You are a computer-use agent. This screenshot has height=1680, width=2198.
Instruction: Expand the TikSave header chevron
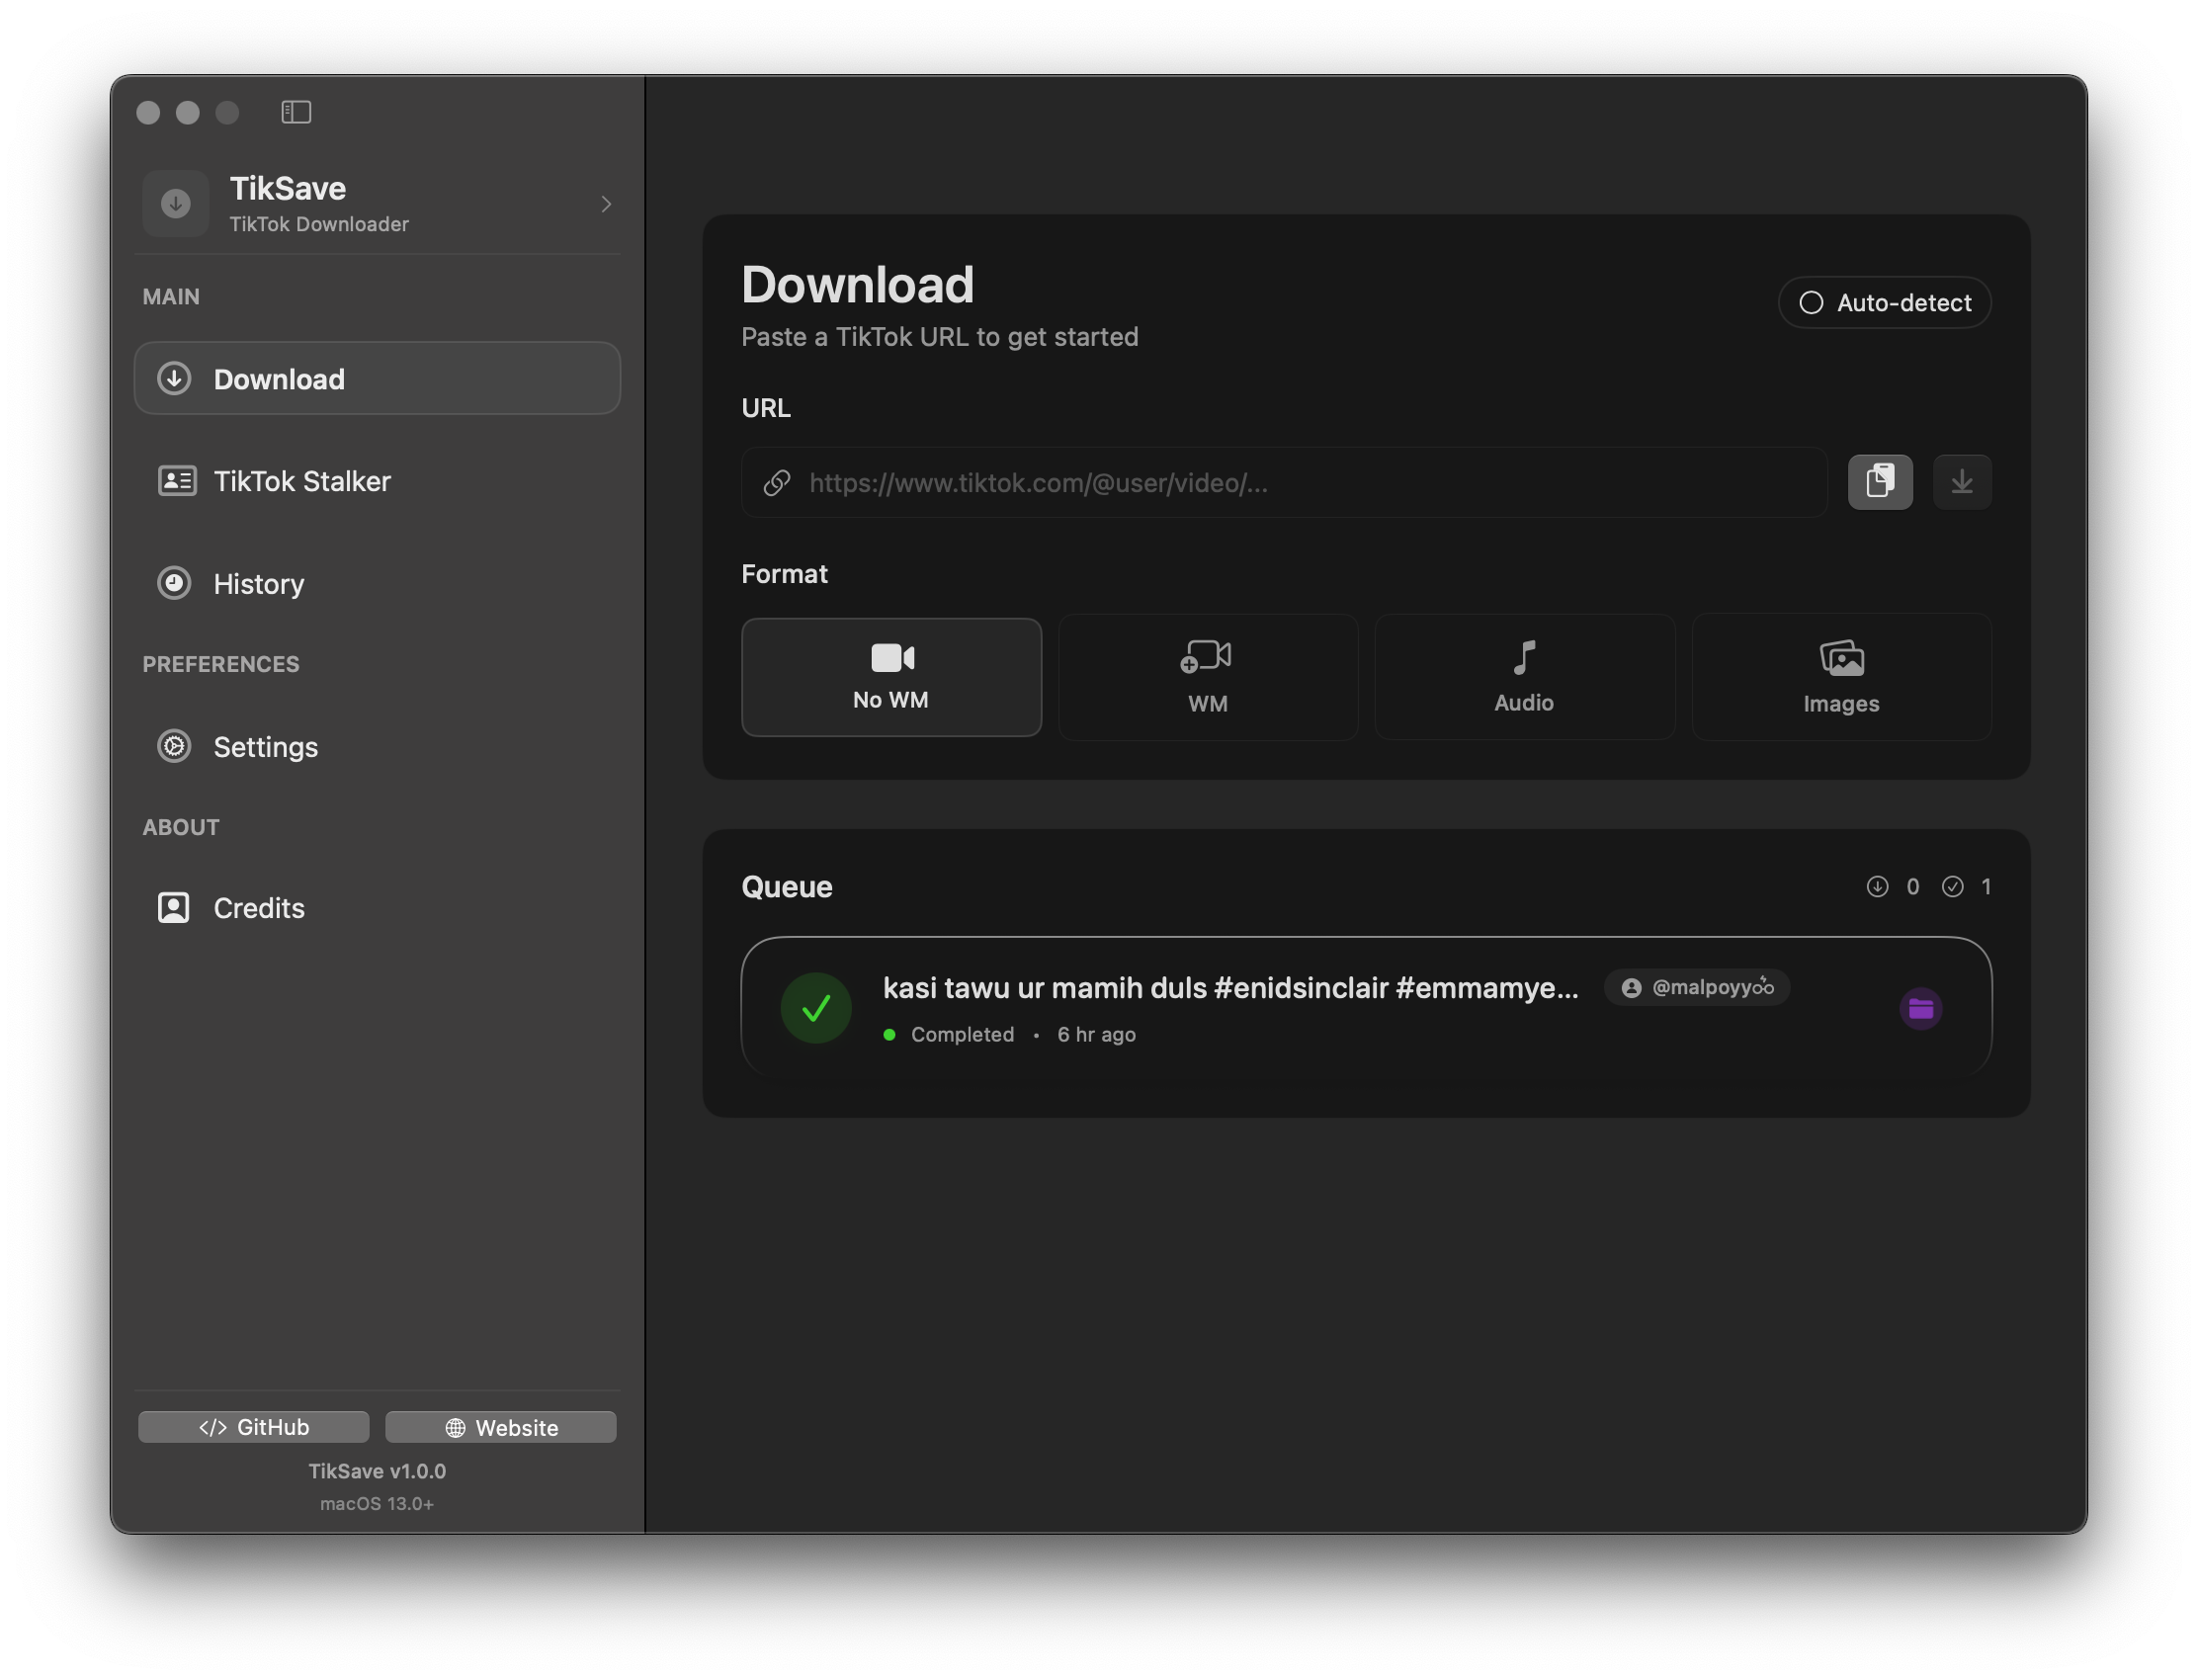(606, 204)
